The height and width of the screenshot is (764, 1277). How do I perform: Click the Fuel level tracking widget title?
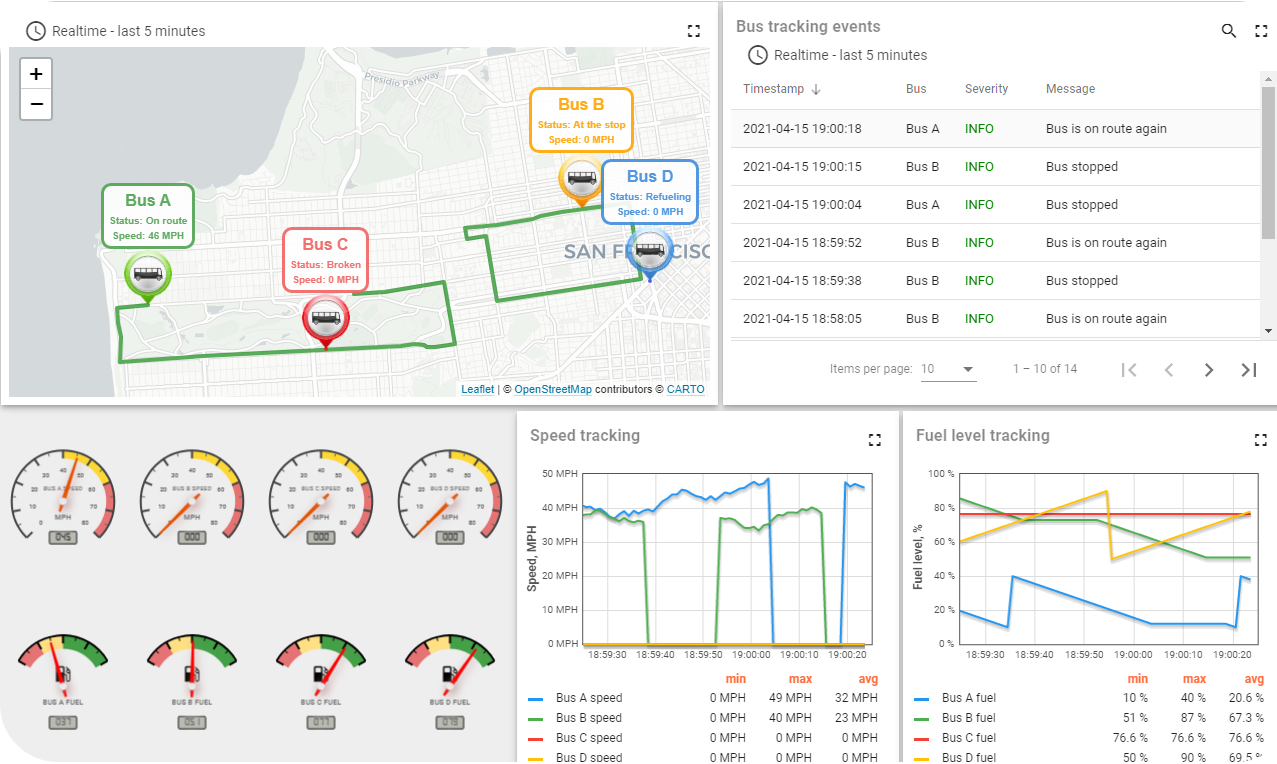(983, 436)
